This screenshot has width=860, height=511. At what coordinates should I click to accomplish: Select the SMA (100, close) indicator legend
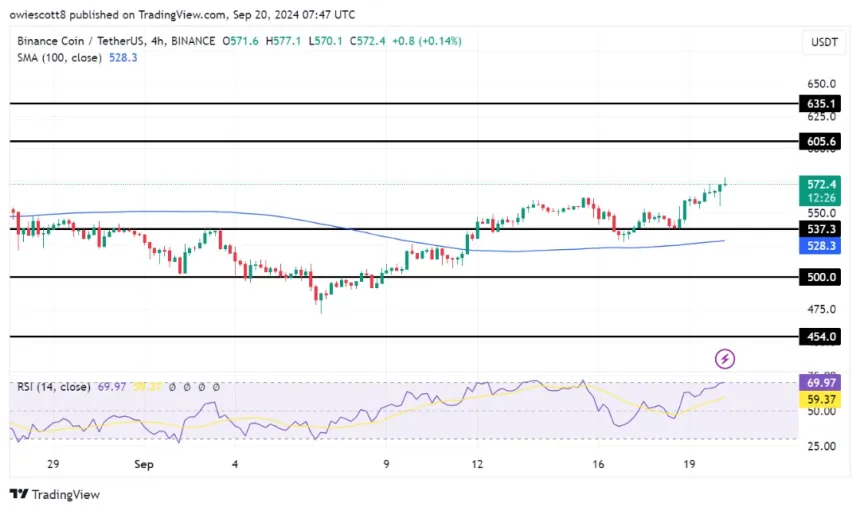pos(58,56)
